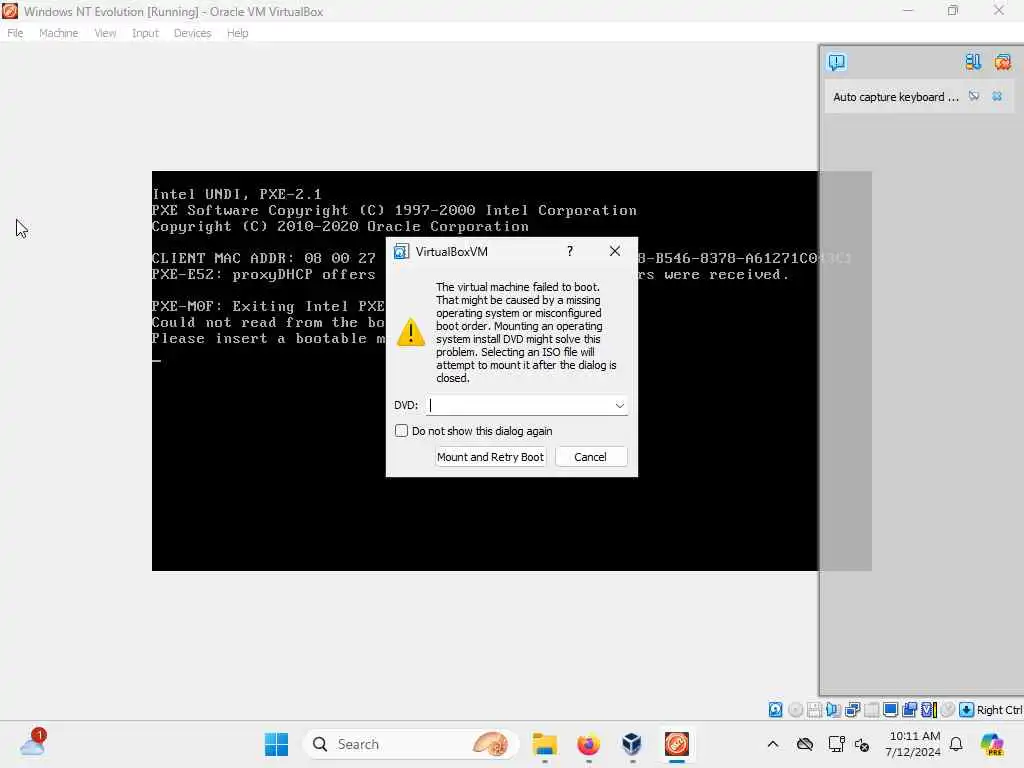1024x768 pixels.
Task: Click Mount and Retry Boot button
Action: click(x=490, y=457)
